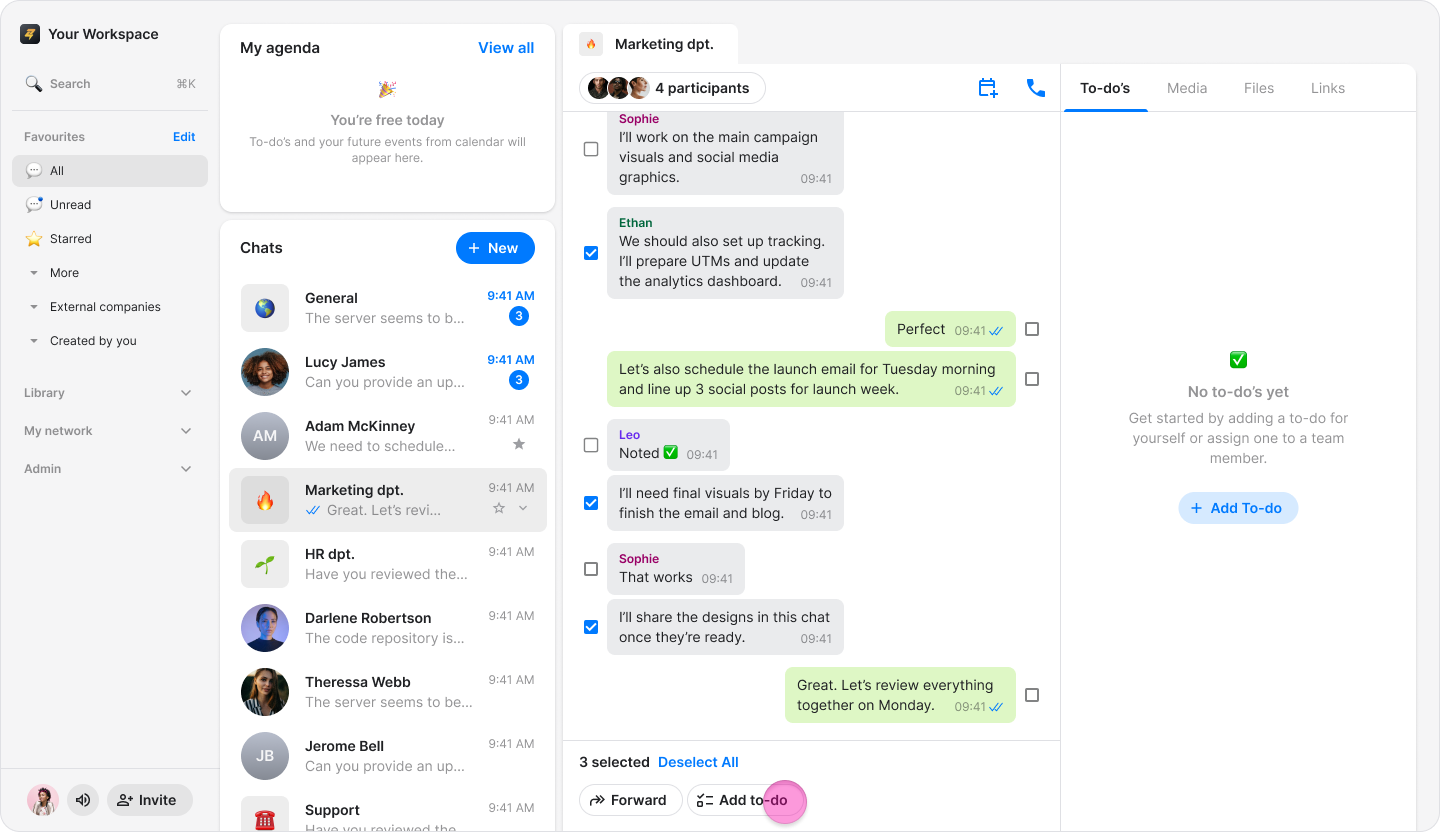Screen dimensions: 1440x832
Task: Click the General chat globe avatar
Action: click(265, 308)
